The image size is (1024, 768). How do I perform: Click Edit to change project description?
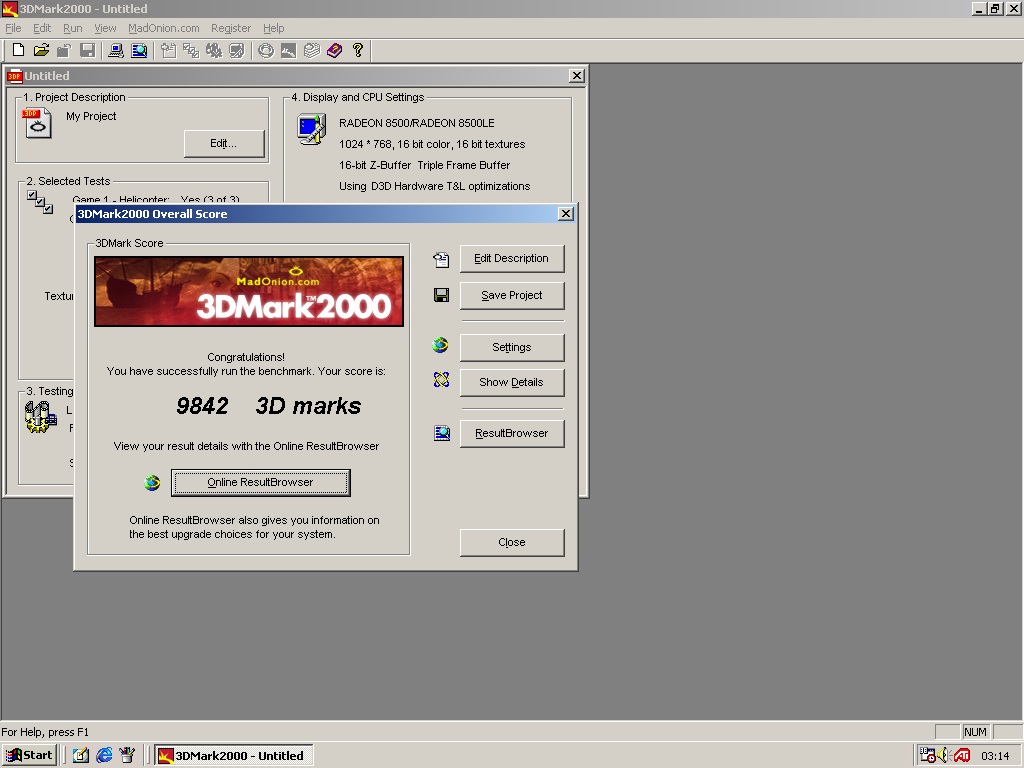point(224,143)
